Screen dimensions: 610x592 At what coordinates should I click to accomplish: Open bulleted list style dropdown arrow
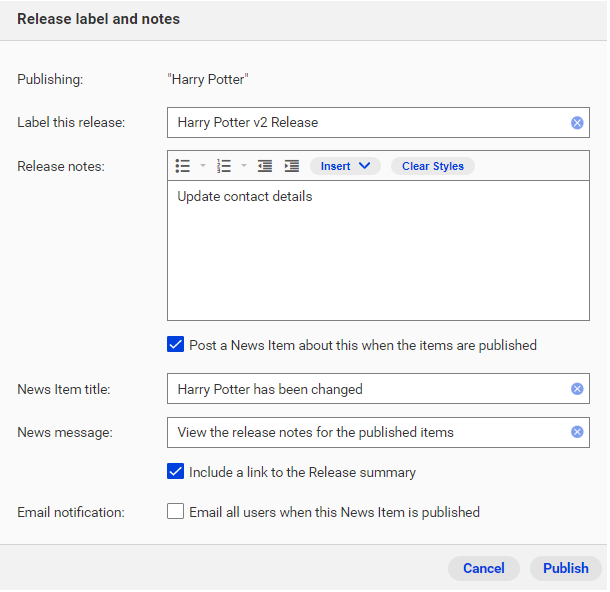(203, 166)
